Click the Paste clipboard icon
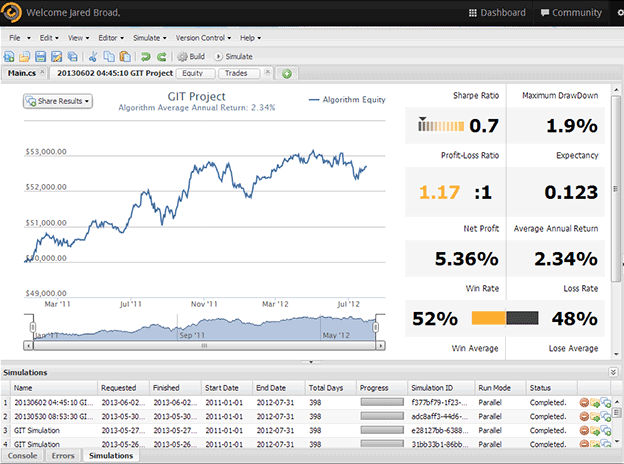 (x=124, y=57)
